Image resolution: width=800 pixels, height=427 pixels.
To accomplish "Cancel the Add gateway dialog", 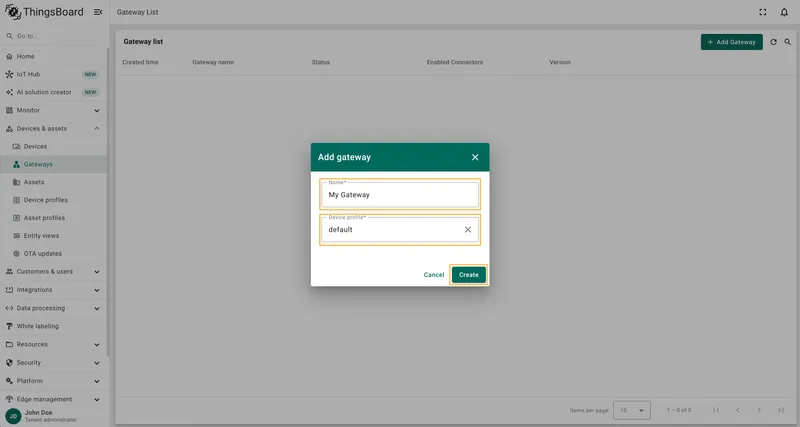I will coord(434,274).
